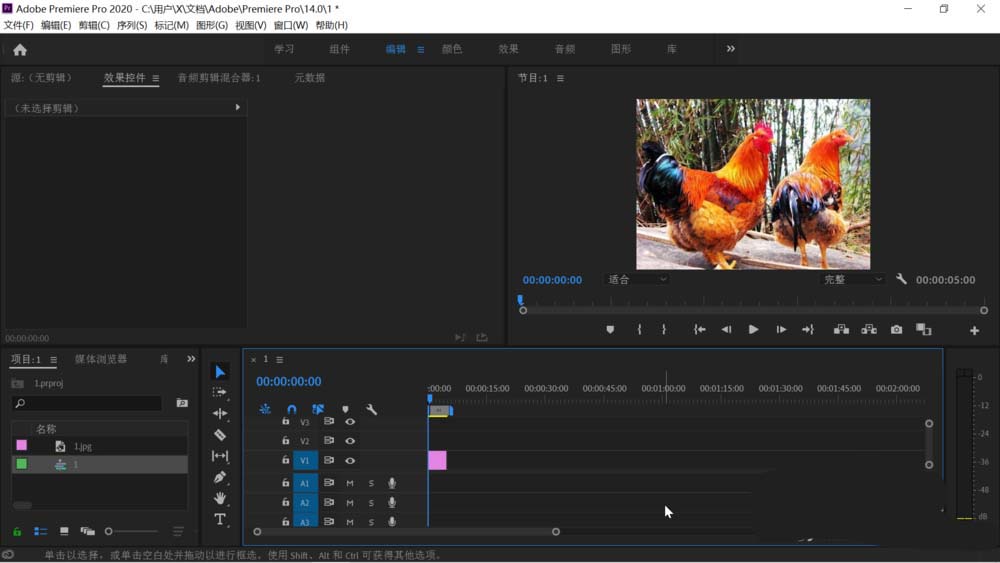Mute audio track A1
The height and width of the screenshot is (563, 1000).
350,483
